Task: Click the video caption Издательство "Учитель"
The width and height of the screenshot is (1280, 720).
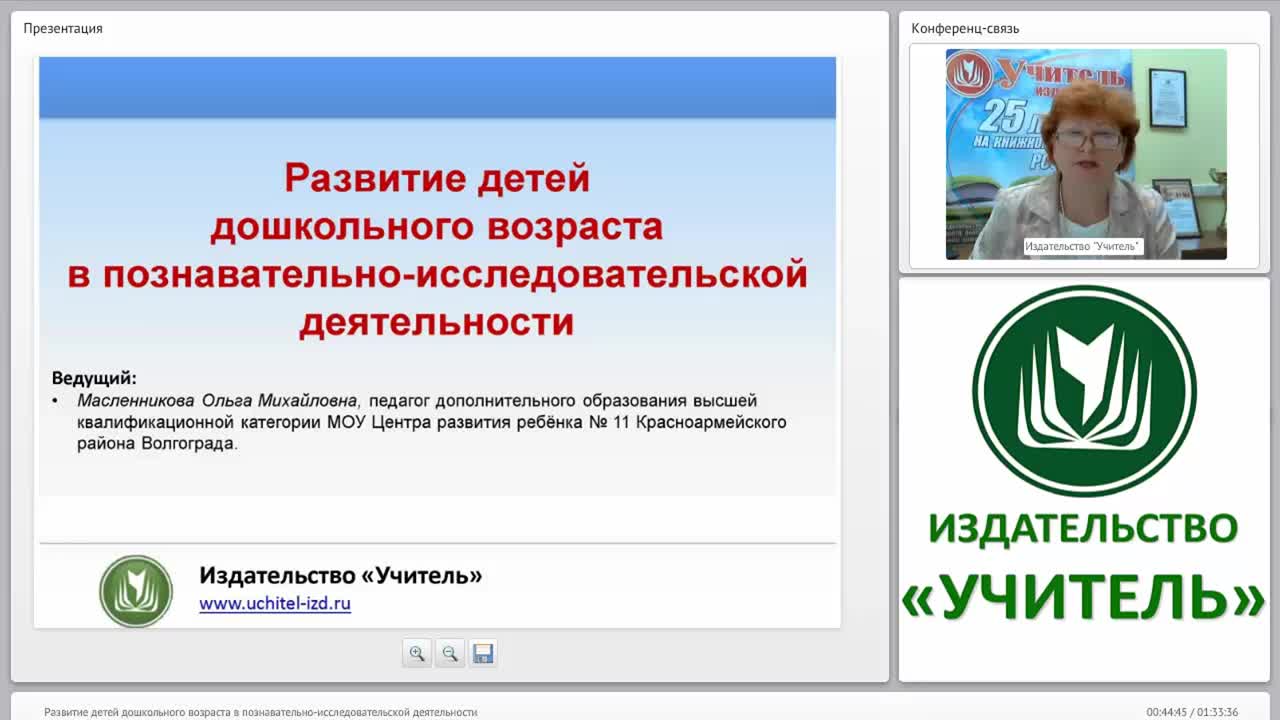Action: coord(1083,246)
